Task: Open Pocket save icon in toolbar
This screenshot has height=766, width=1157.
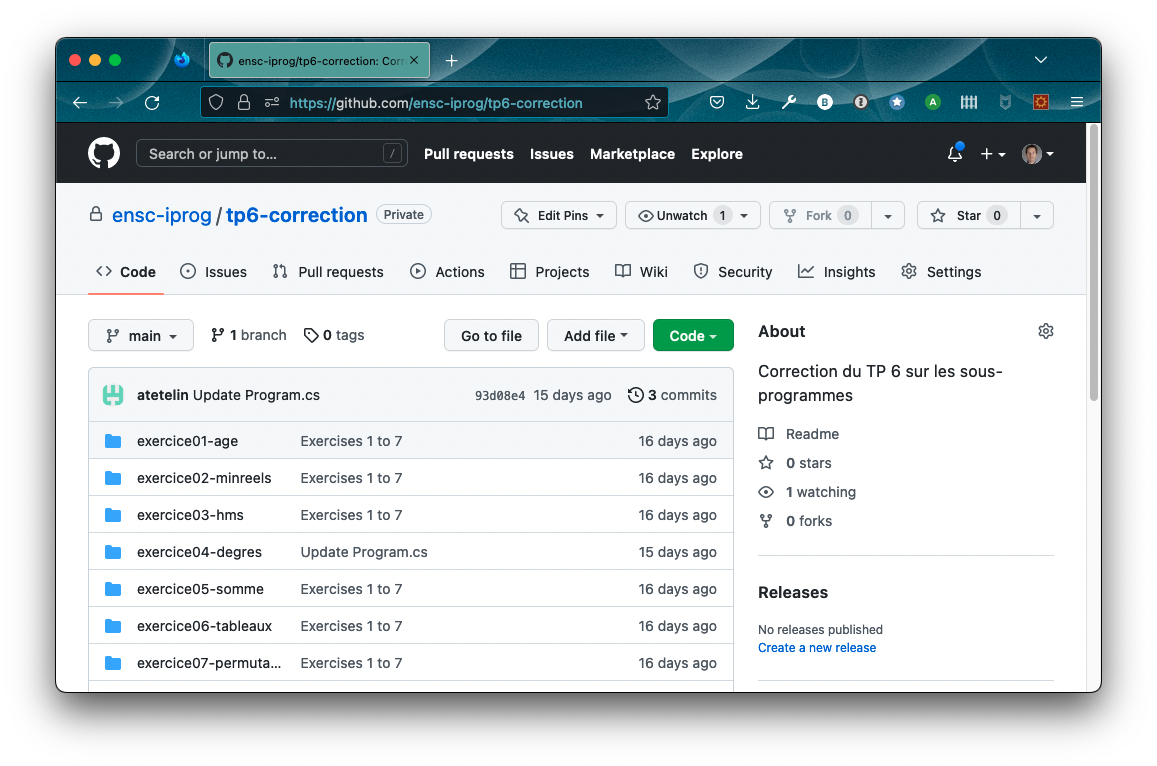Action: coord(716,103)
